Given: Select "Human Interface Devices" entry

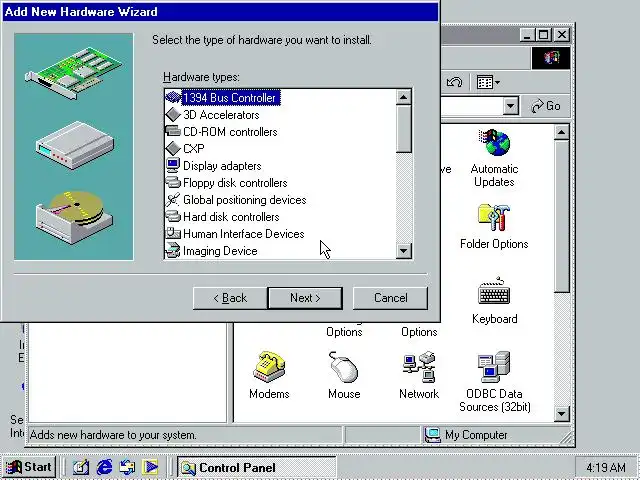Looking at the screenshot, I should pos(244,233).
